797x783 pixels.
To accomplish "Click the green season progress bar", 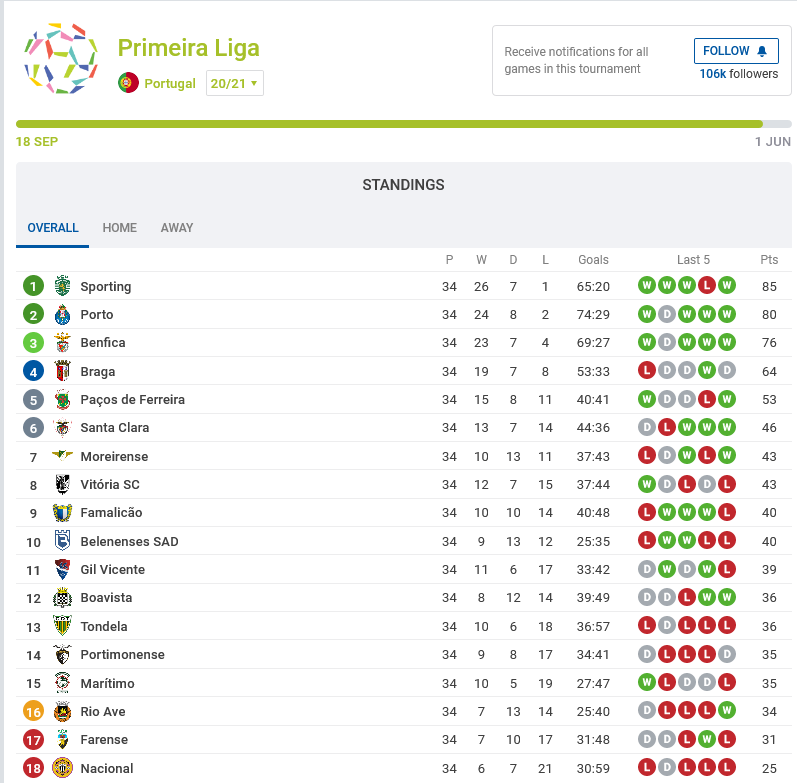I will coord(389,124).
